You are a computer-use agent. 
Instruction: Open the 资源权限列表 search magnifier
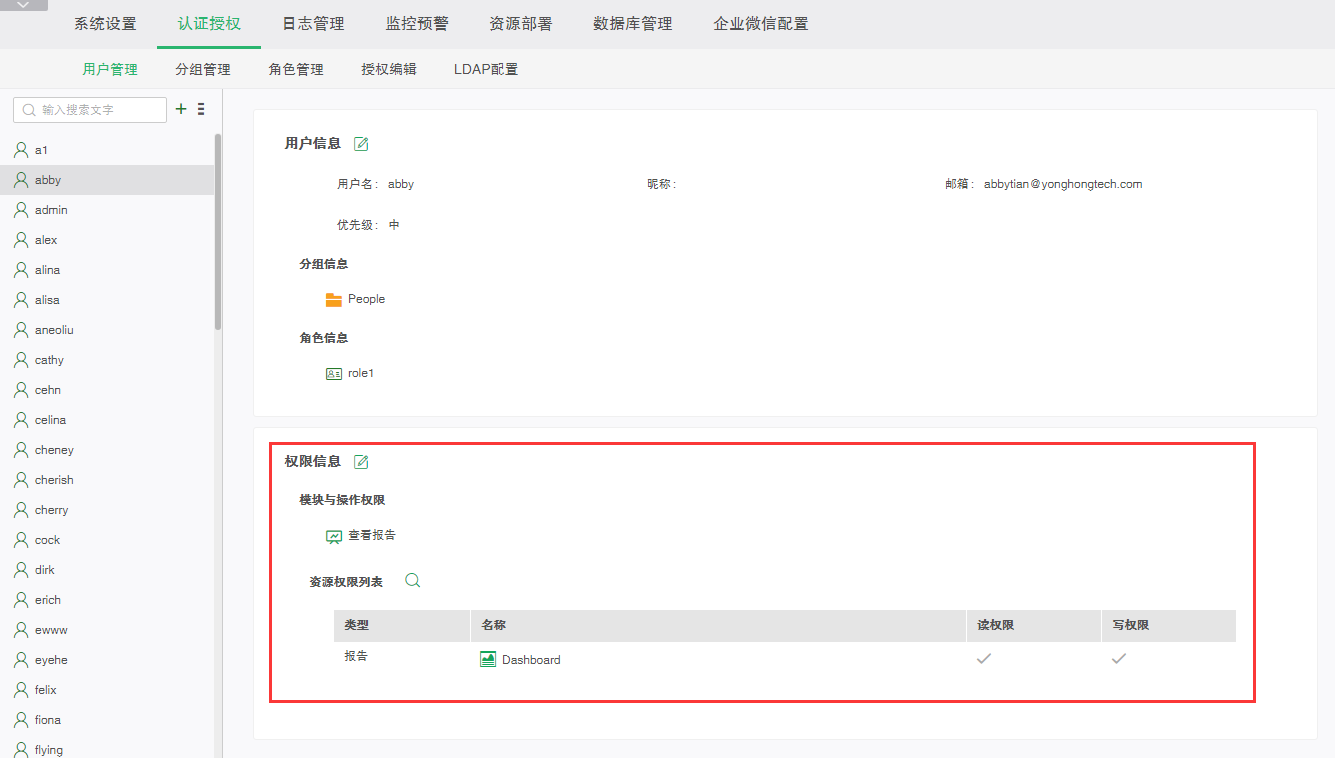(412, 578)
